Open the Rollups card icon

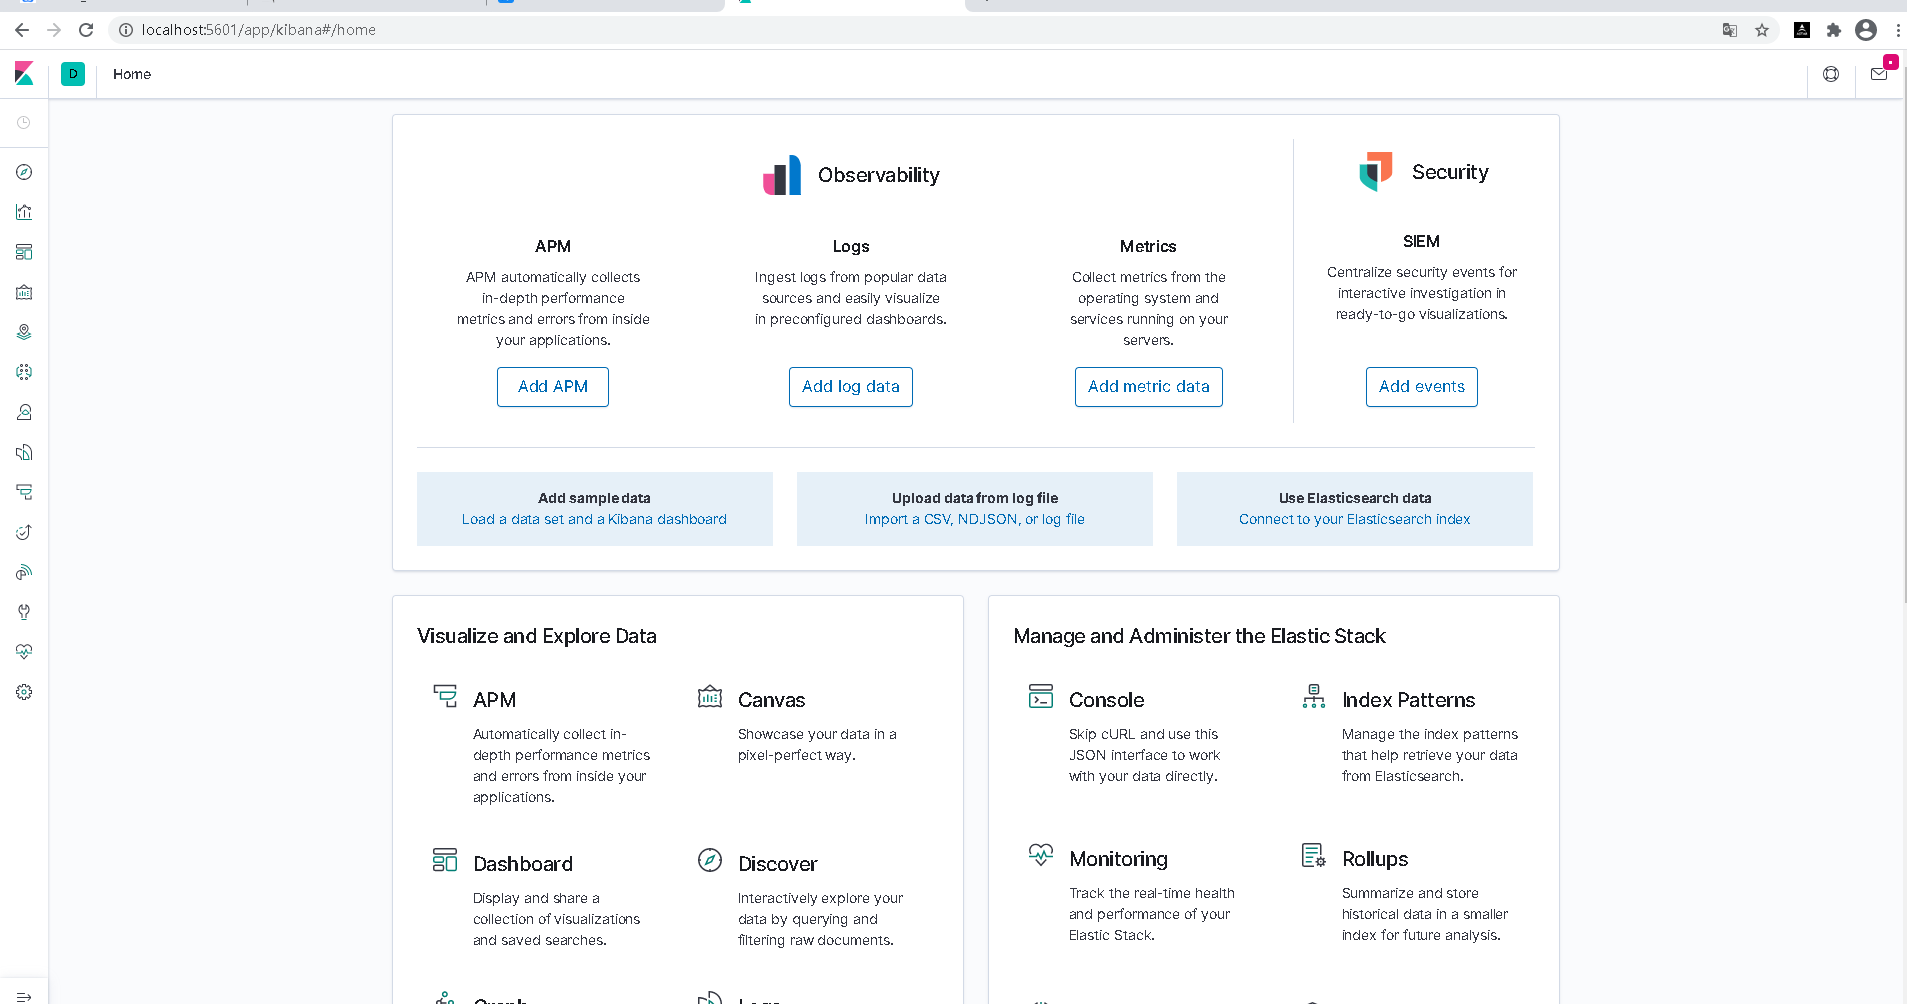click(x=1314, y=855)
